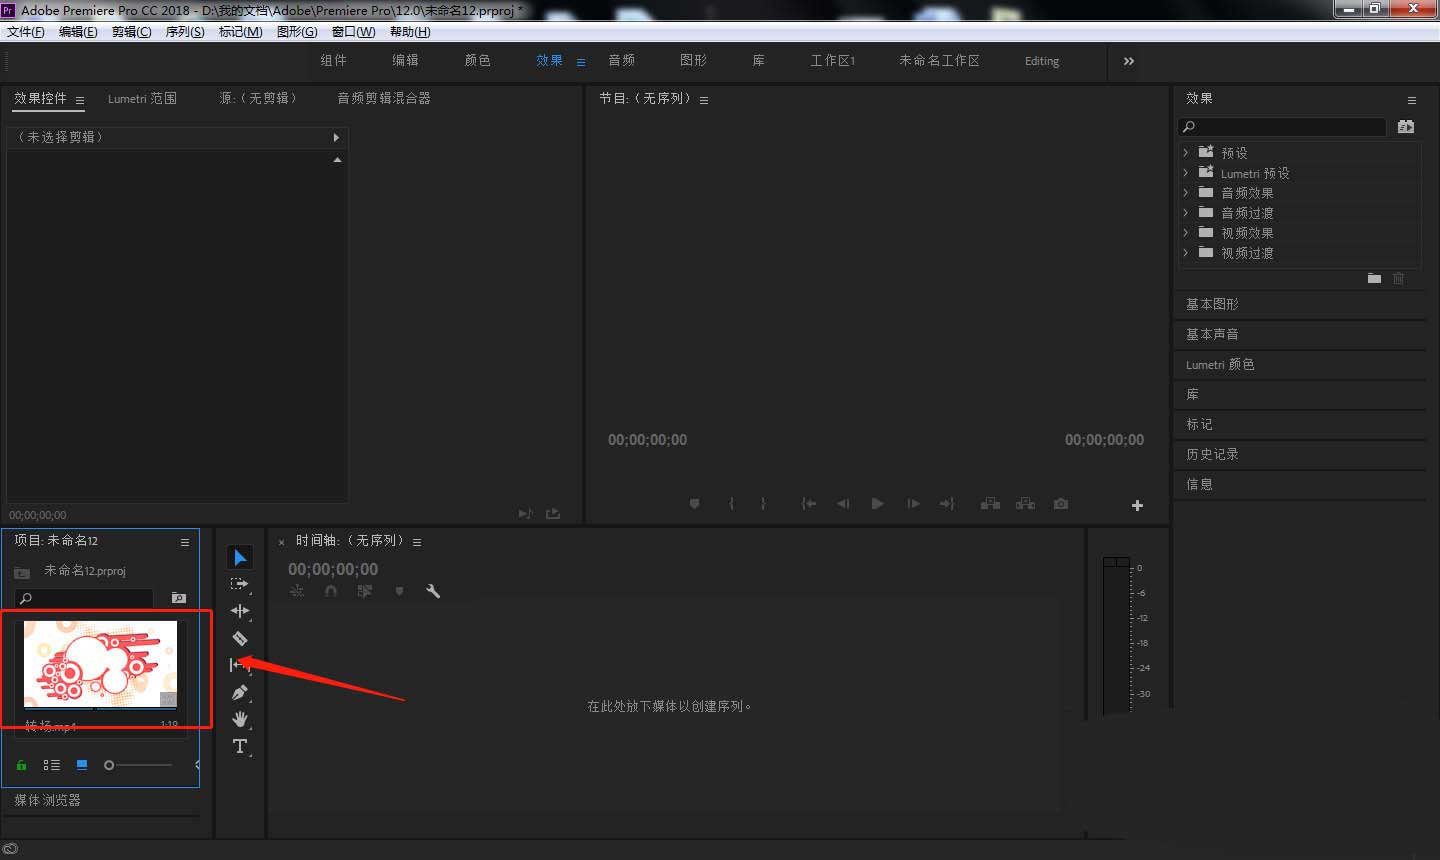
Task: Switch to the Lumetri 范围 tab
Action: (142, 98)
